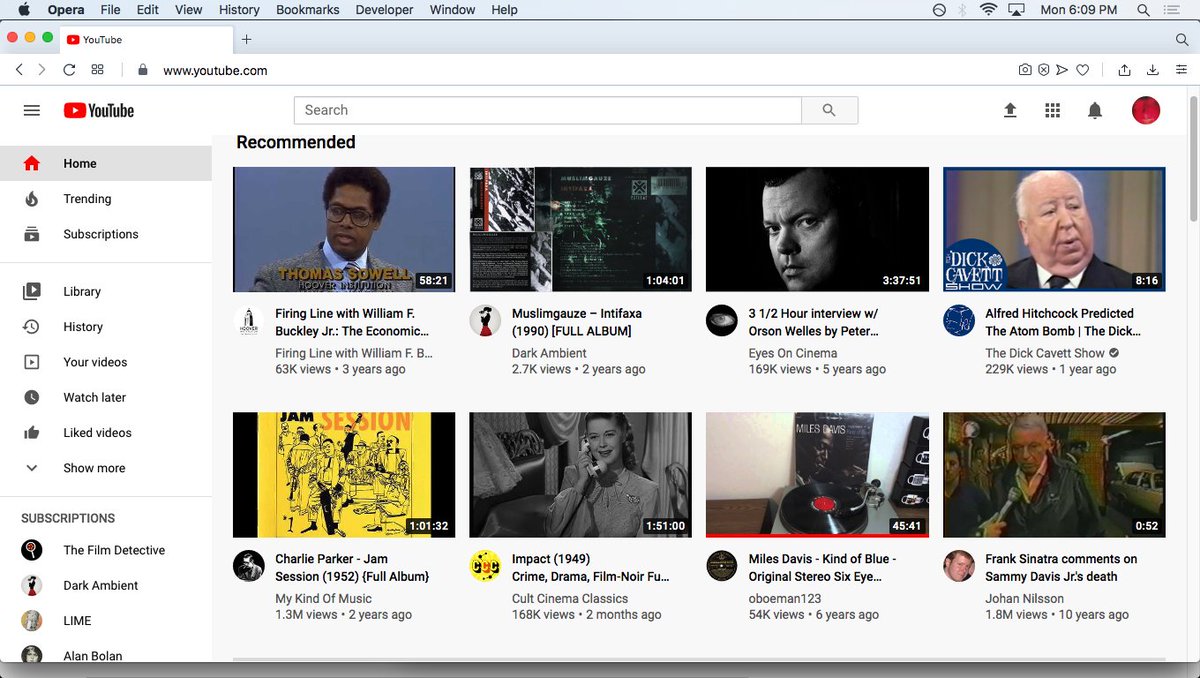This screenshot has height=678, width=1200.
Task: Open Frank Sinatra comments video thumbnail
Action: click(x=1054, y=475)
